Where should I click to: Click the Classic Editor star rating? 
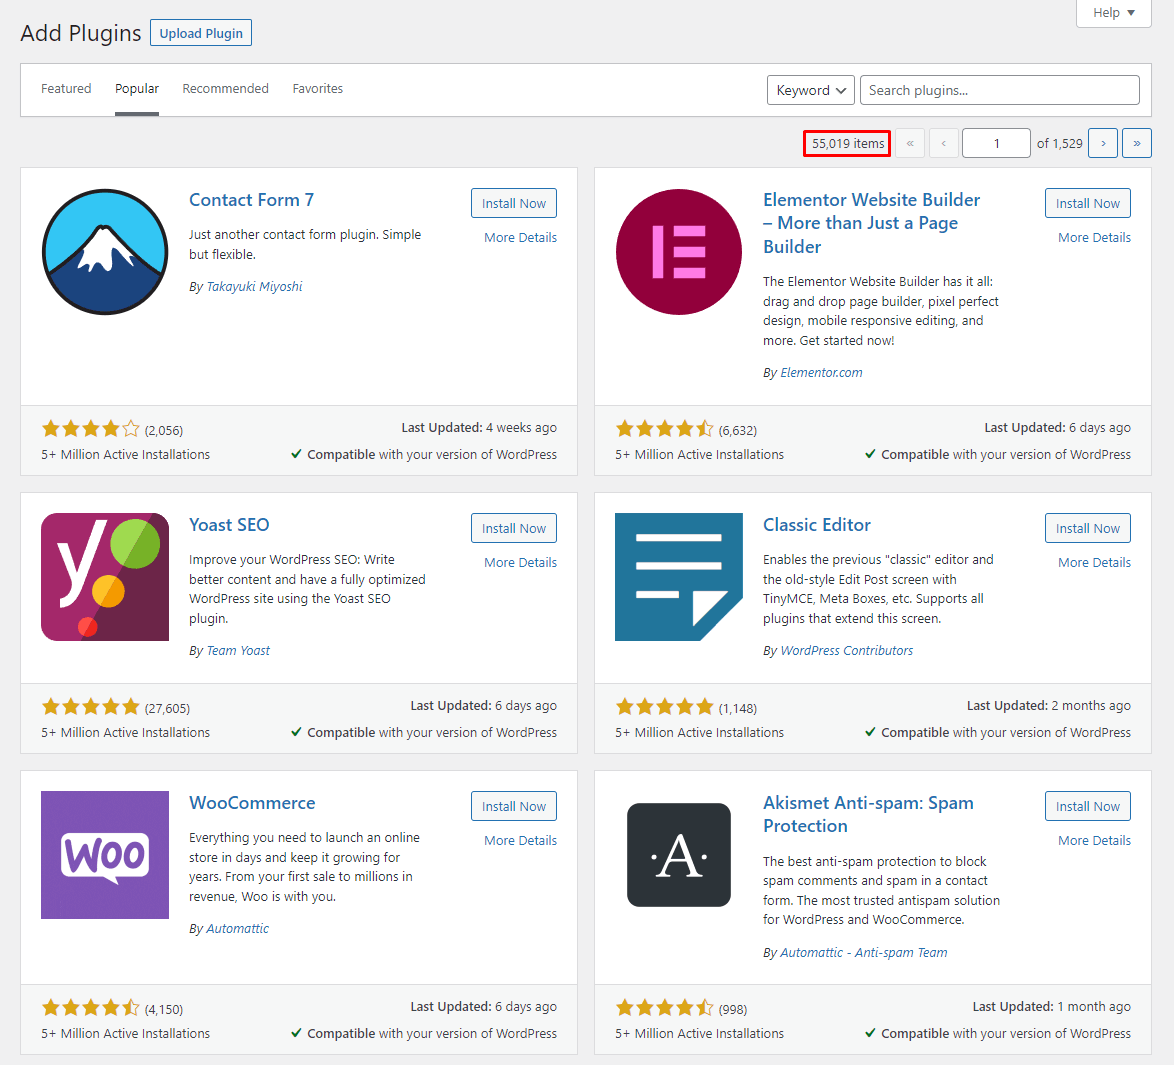tap(665, 707)
